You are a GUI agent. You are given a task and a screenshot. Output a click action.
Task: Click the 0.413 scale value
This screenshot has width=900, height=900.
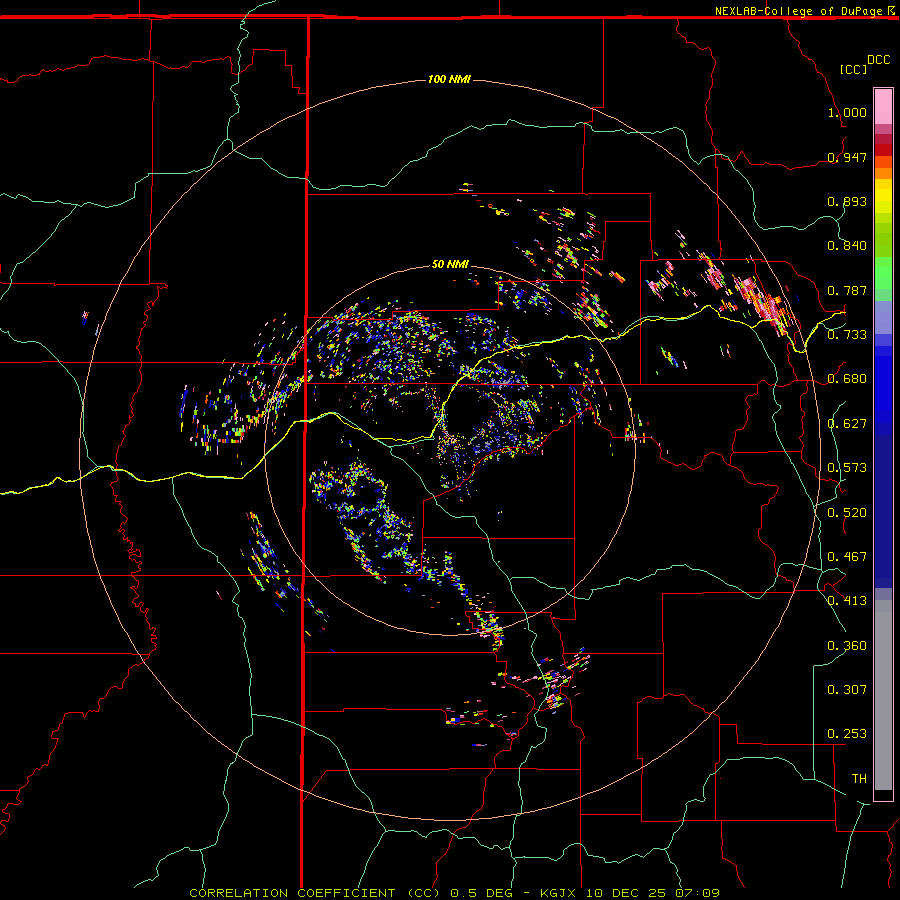(x=847, y=601)
